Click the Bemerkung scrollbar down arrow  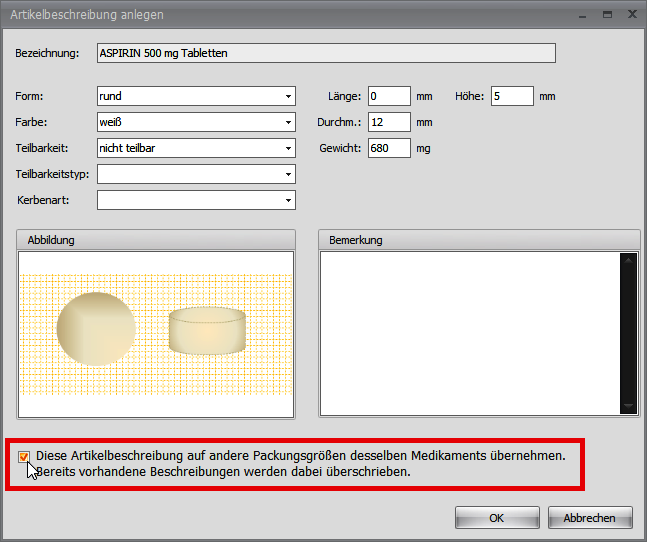coord(628,406)
